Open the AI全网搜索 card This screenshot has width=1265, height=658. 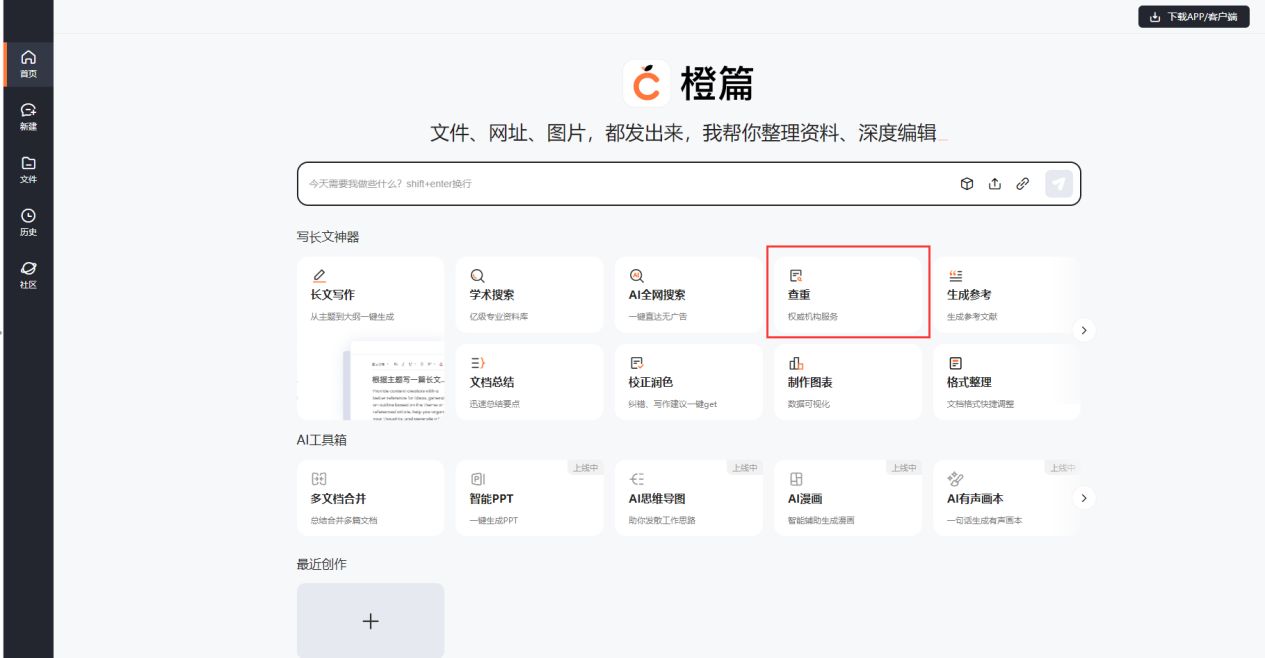click(x=688, y=295)
